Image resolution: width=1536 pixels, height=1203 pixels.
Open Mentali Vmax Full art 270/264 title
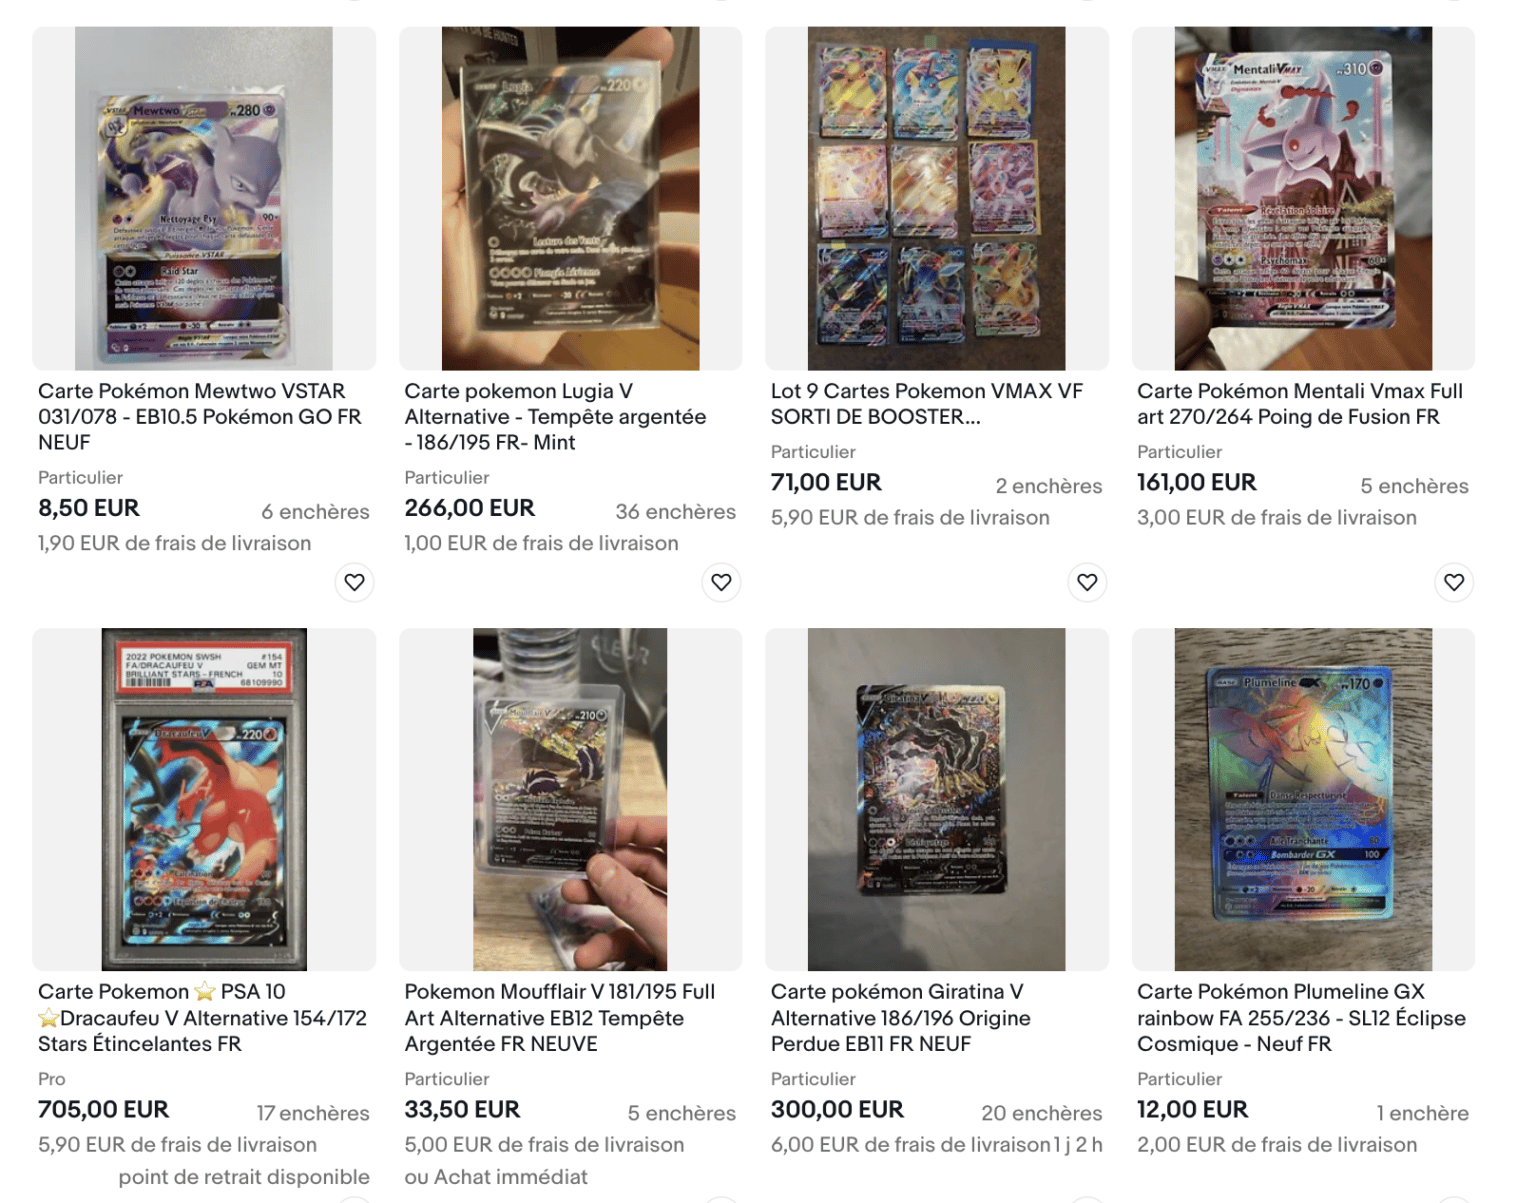click(x=1300, y=404)
